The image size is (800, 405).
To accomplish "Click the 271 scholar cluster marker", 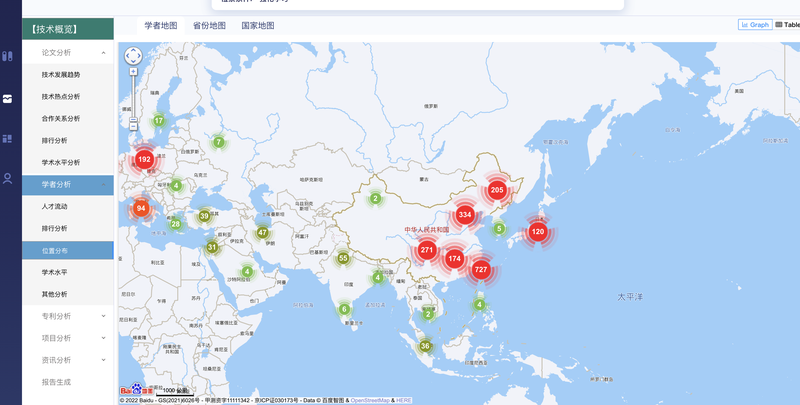I will point(427,250).
